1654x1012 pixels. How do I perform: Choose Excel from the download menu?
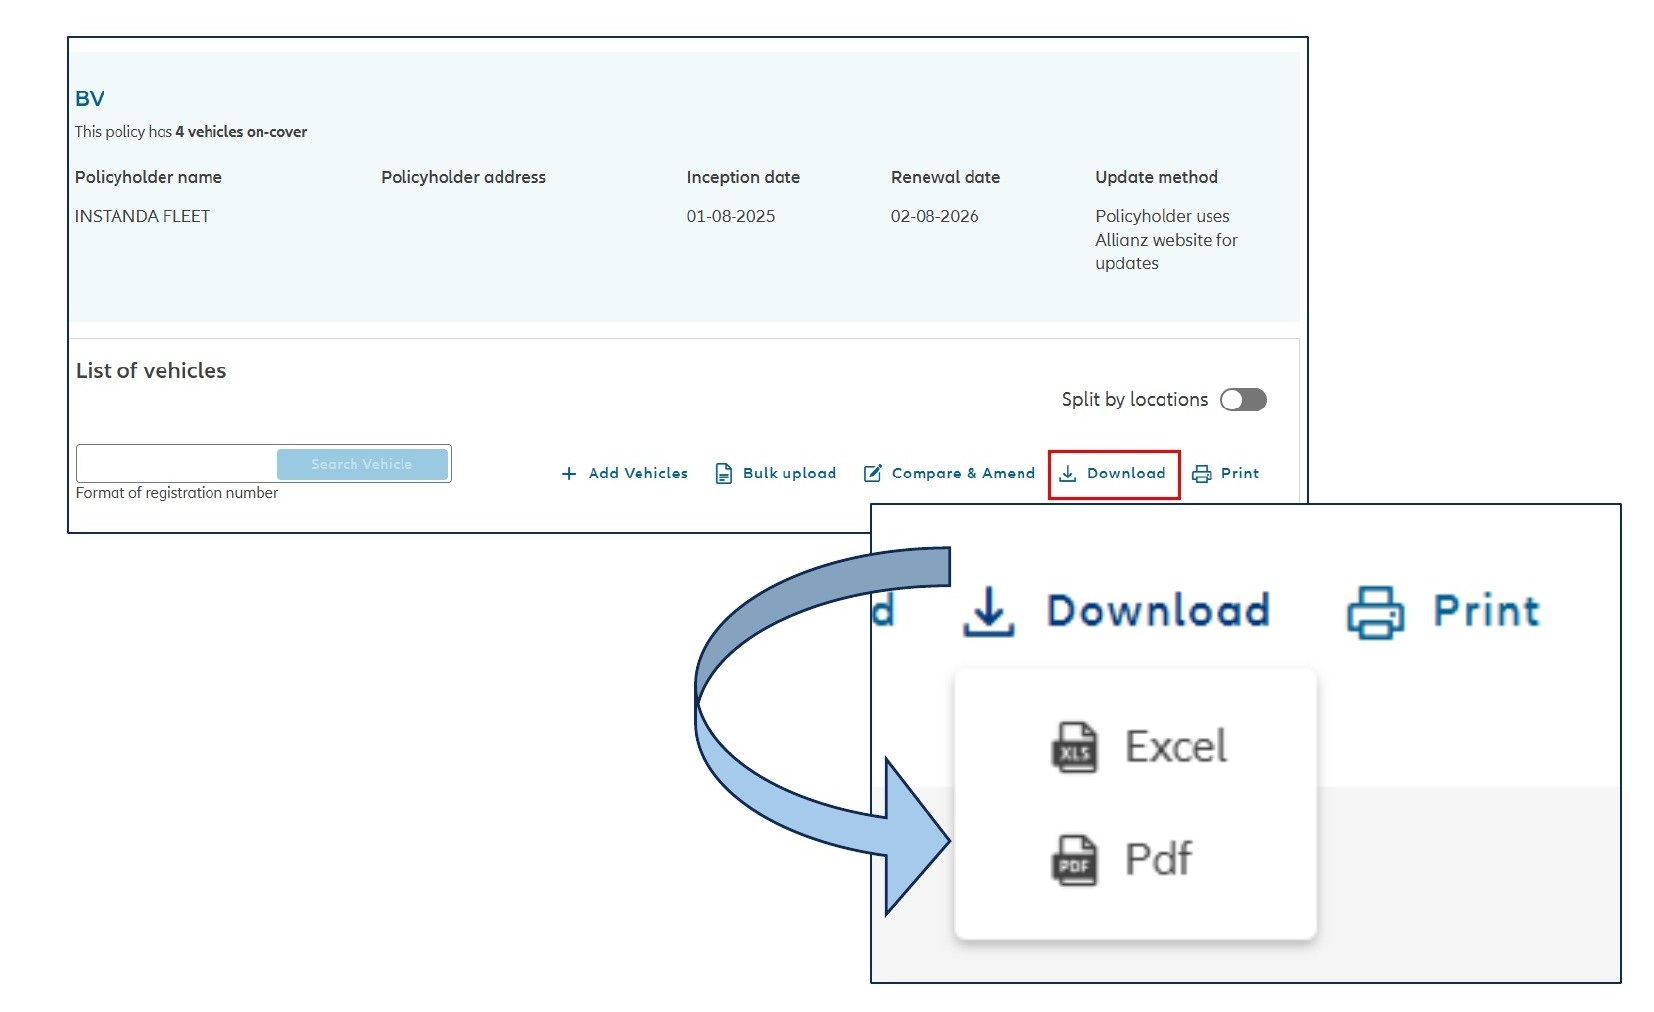click(x=1138, y=747)
